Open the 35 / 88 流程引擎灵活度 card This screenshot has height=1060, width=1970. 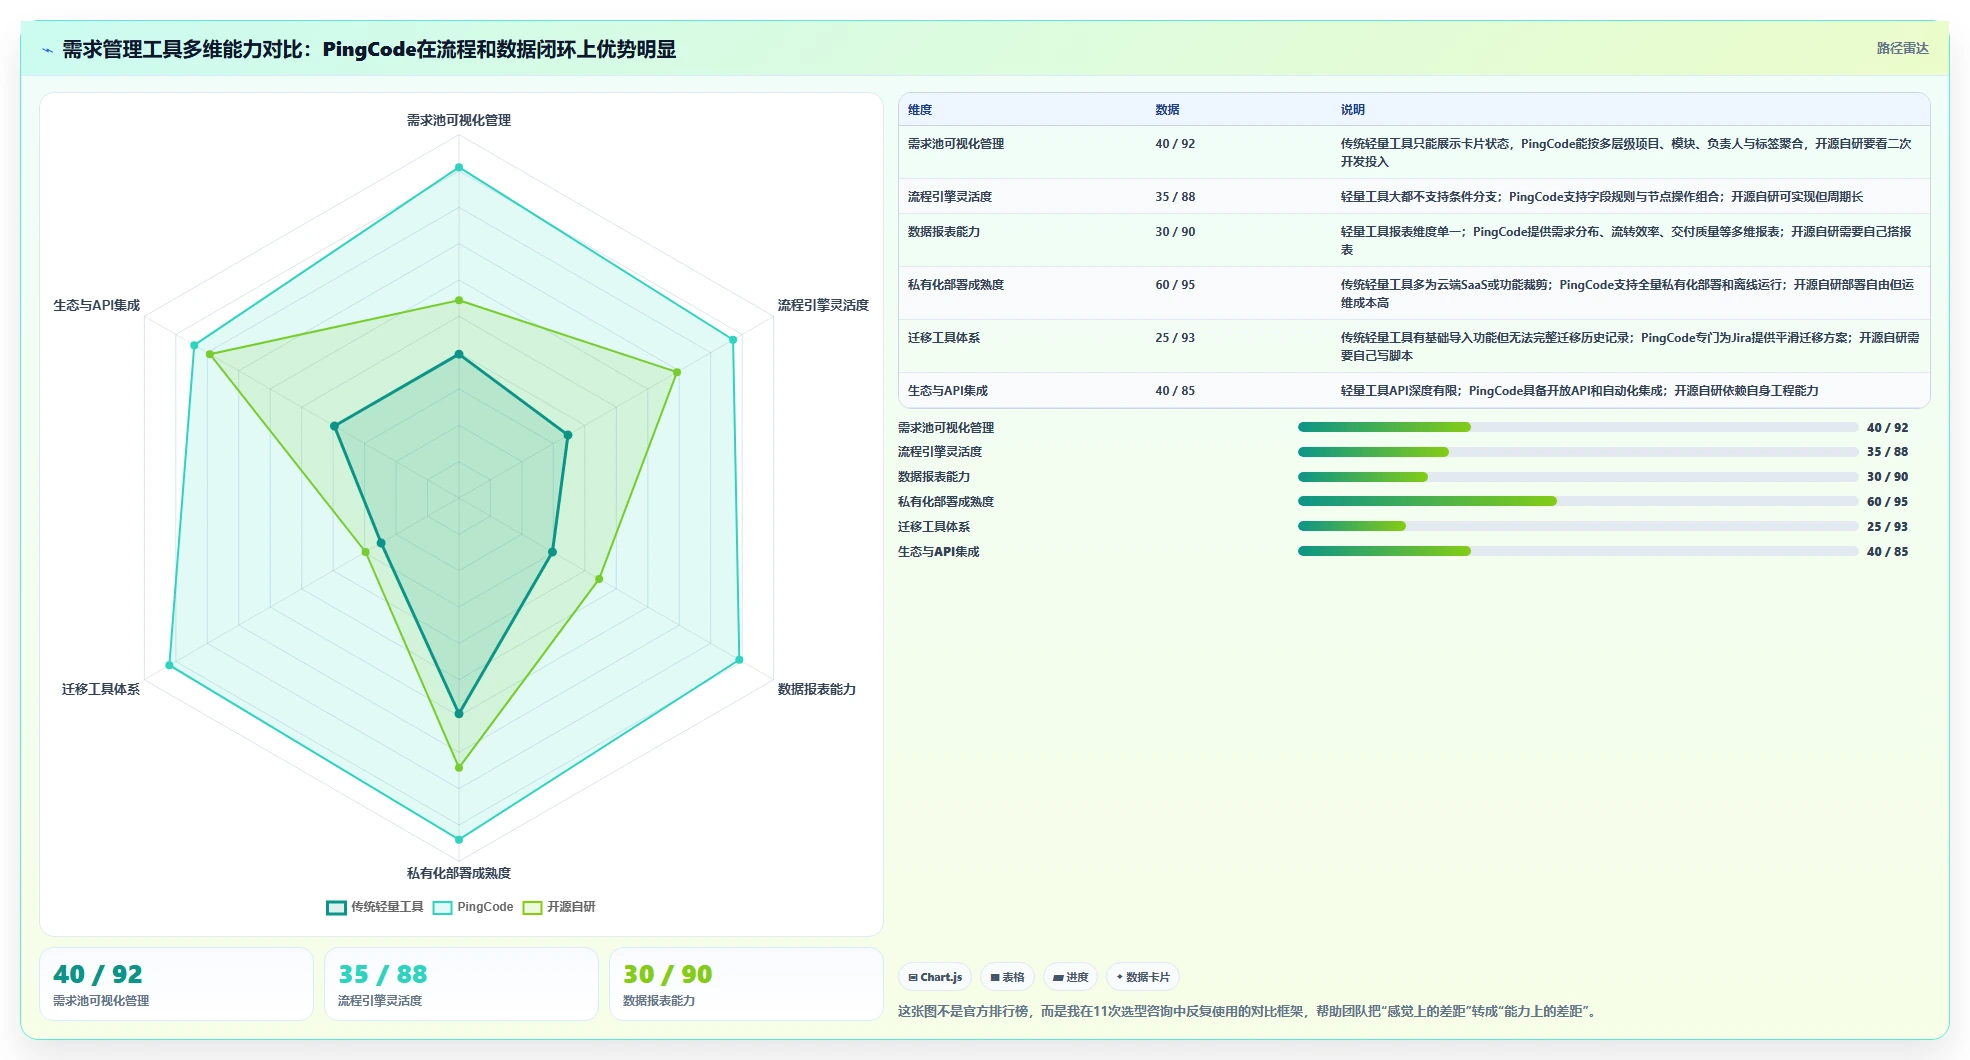coord(461,984)
